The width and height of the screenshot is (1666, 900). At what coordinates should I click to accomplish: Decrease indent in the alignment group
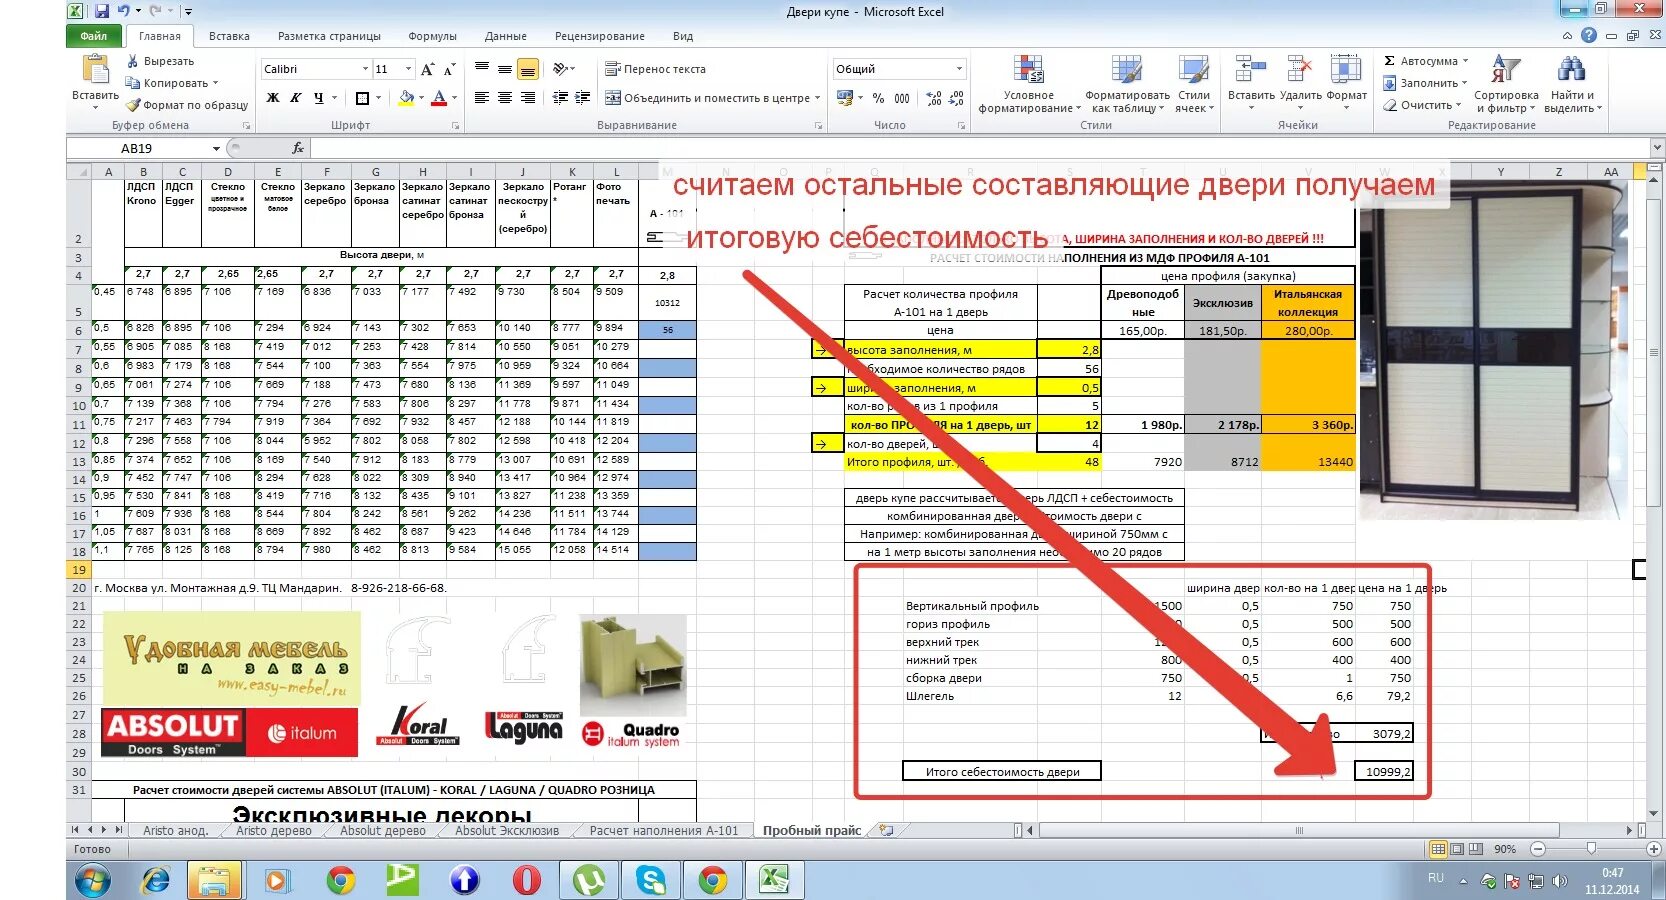pyautogui.click(x=560, y=98)
